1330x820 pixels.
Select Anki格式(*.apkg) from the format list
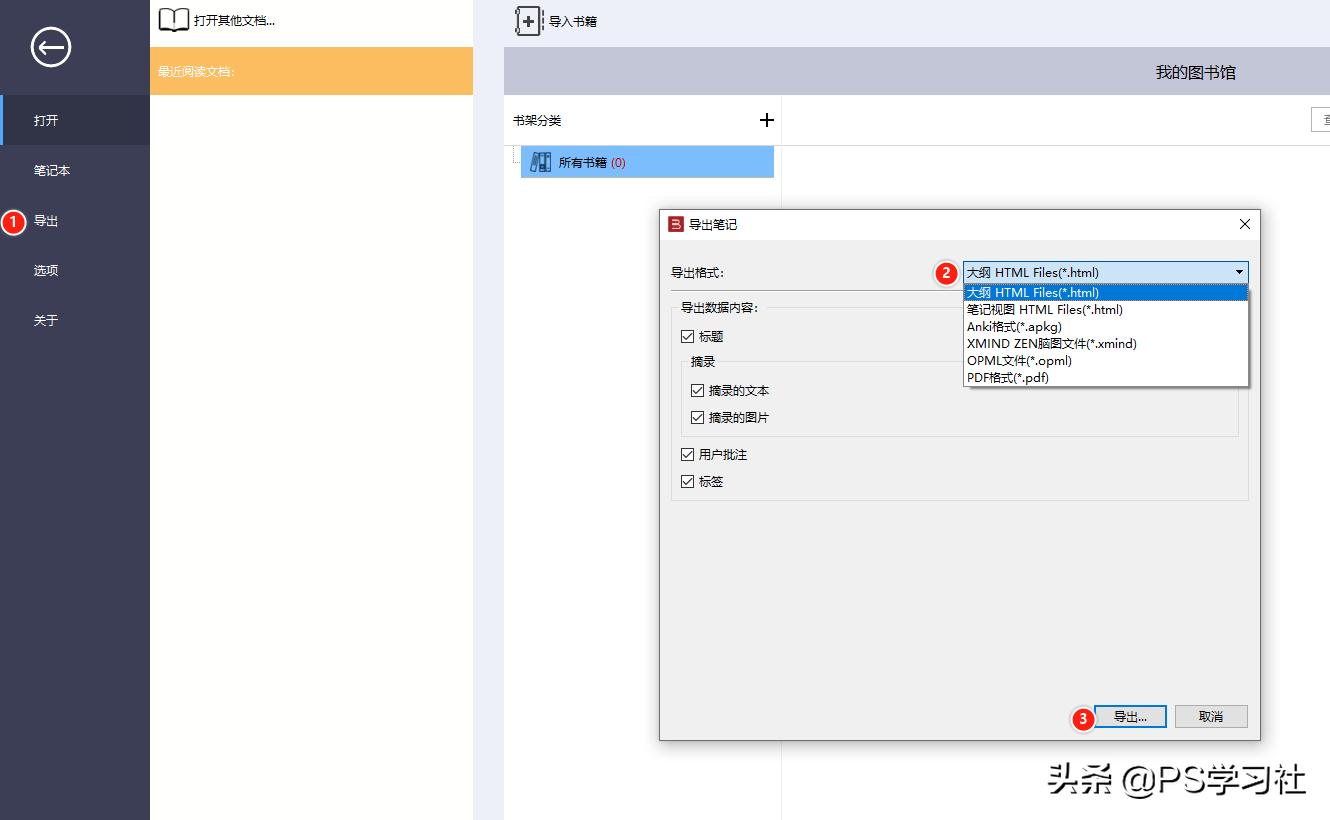[1014, 327]
